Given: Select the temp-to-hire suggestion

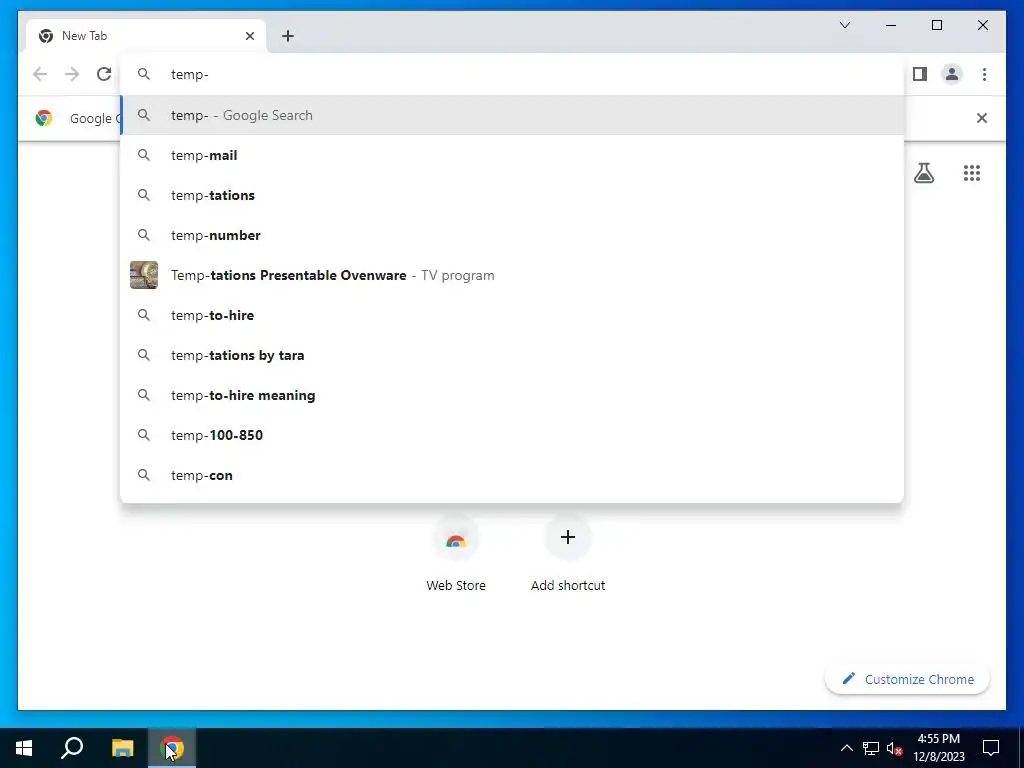Looking at the screenshot, I should tap(512, 315).
